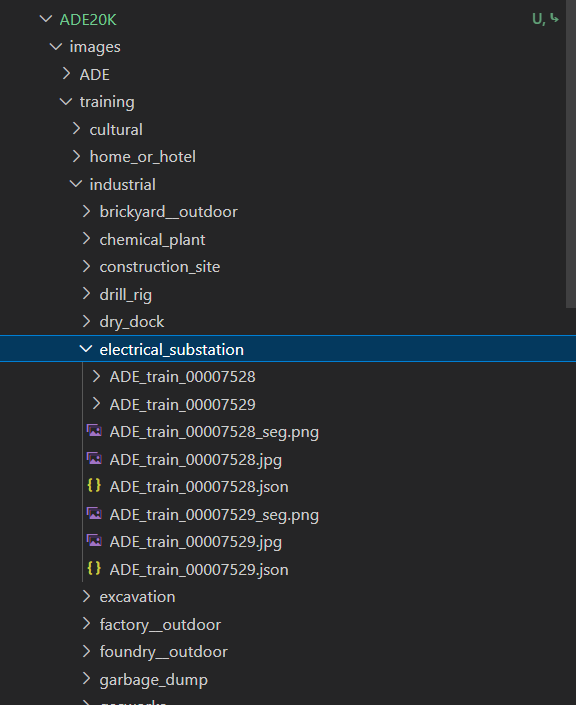Screen dimensions: 576x705
Task: Collapse the electrical_substation folder chevron
Action: click(85, 349)
